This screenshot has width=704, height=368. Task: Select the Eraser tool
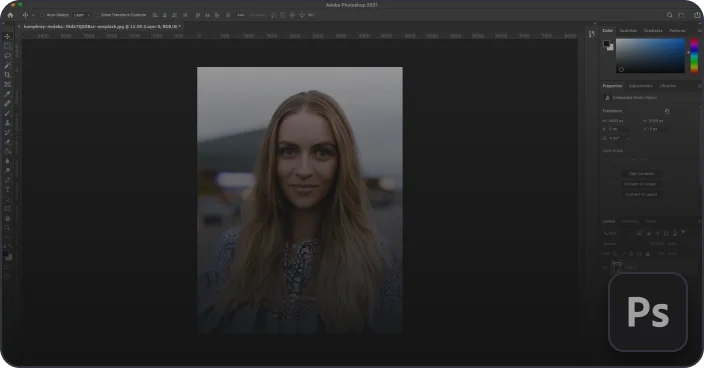coord(7,142)
